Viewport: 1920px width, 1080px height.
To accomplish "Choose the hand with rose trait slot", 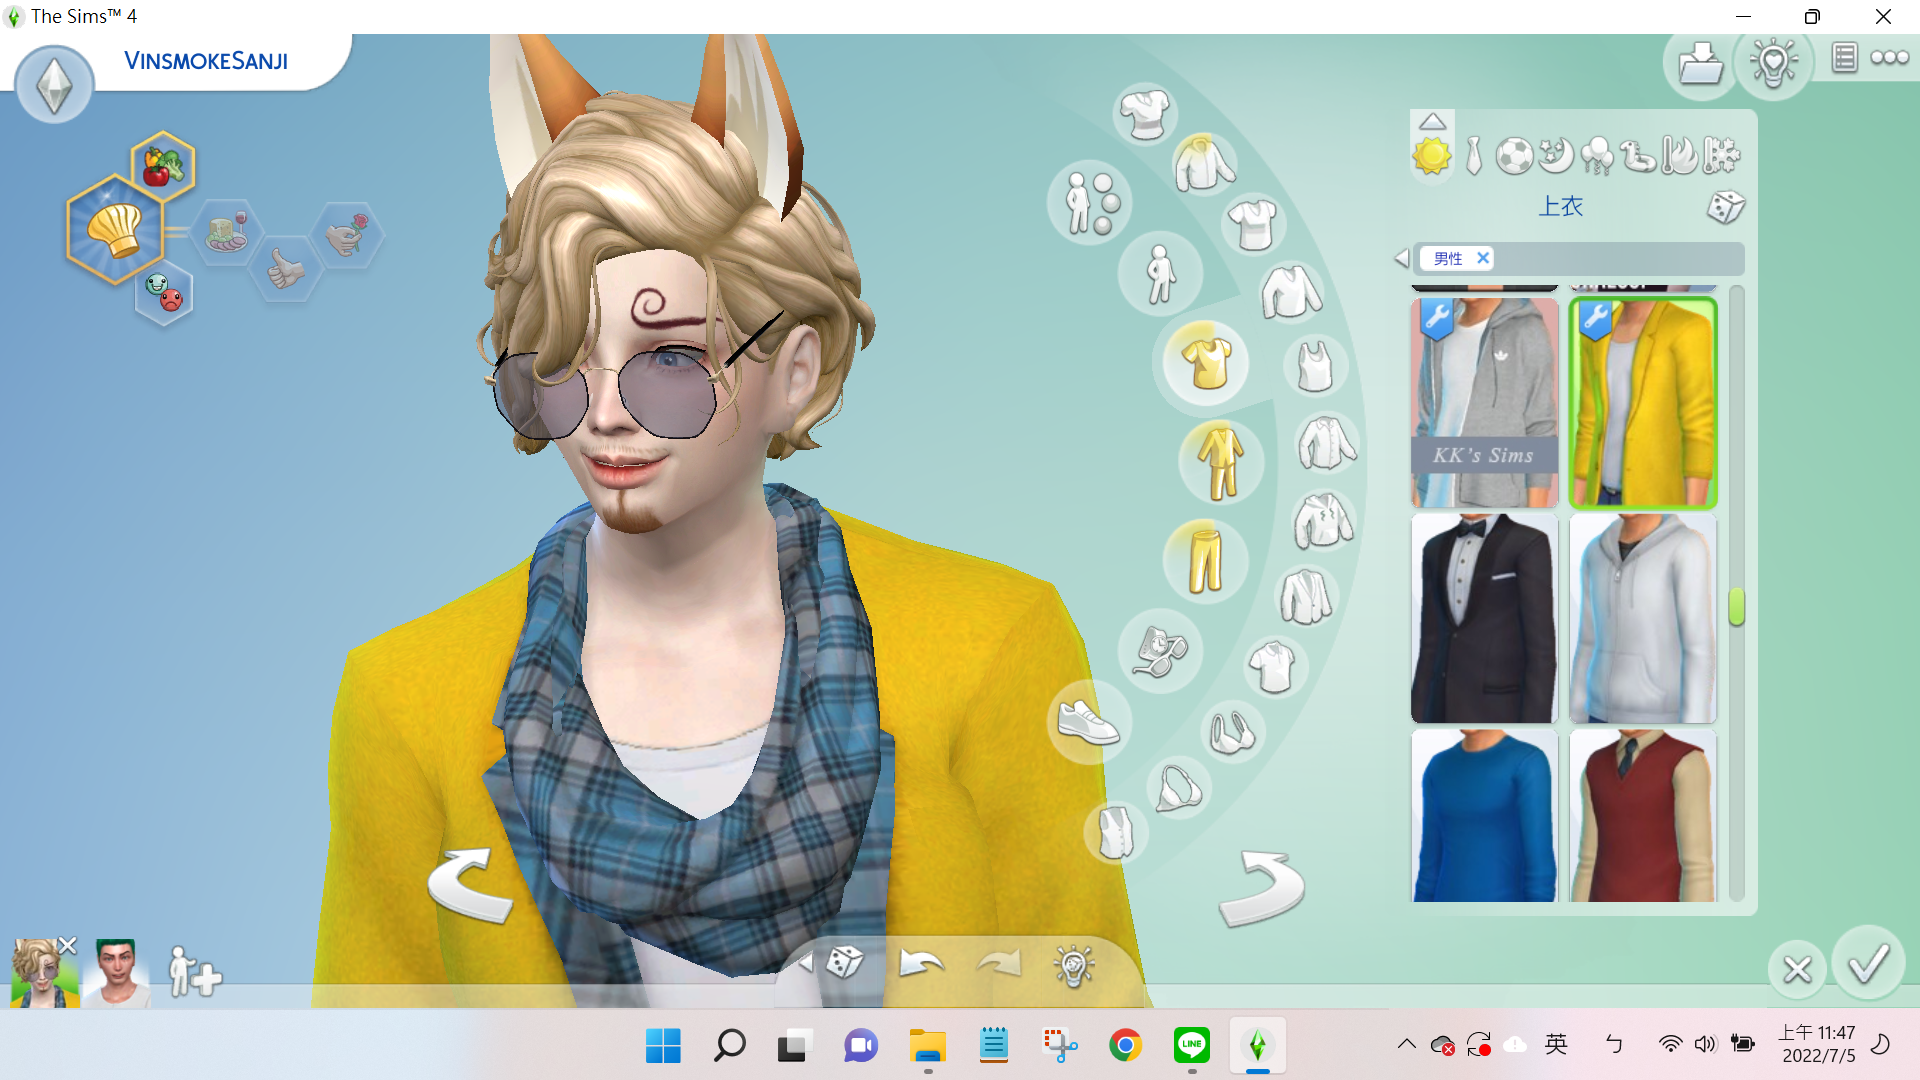I will coord(347,234).
